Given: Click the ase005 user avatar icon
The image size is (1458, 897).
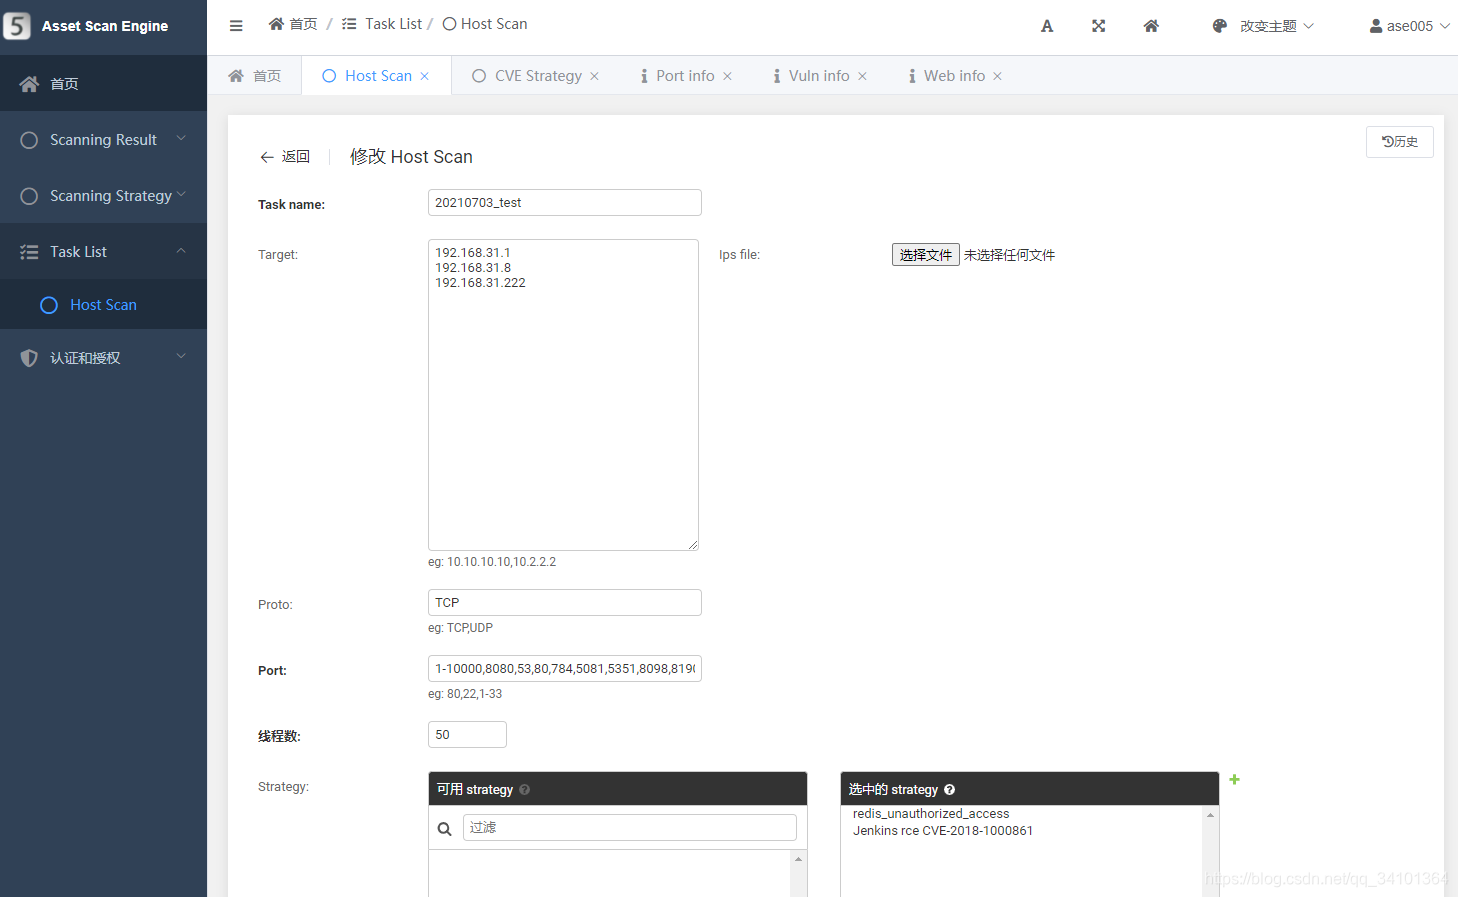Looking at the screenshot, I should pyautogui.click(x=1376, y=26).
